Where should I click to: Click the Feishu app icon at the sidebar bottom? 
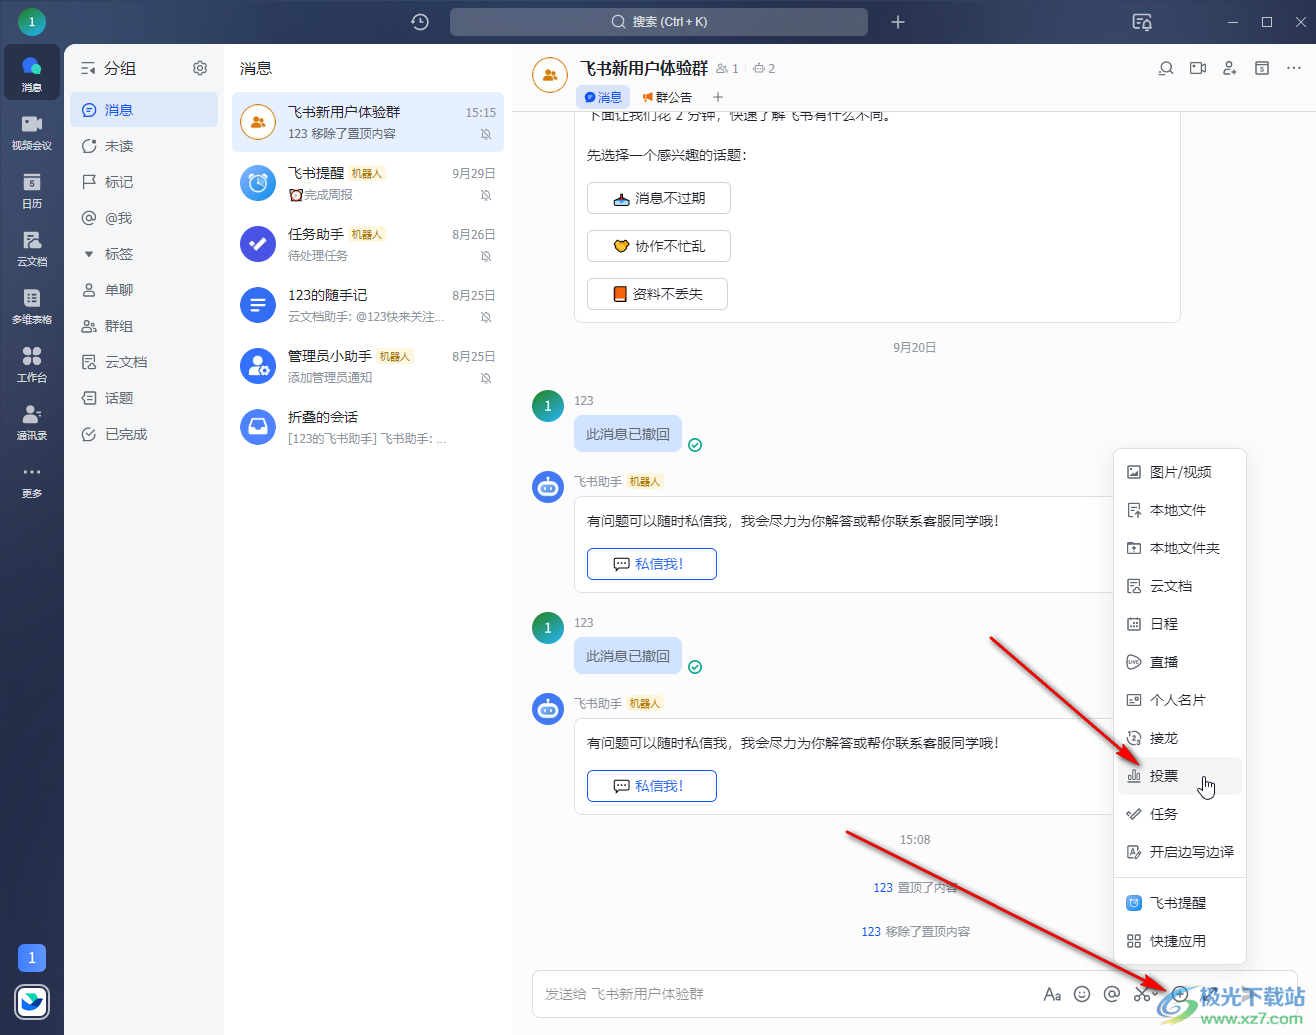click(x=32, y=1002)
